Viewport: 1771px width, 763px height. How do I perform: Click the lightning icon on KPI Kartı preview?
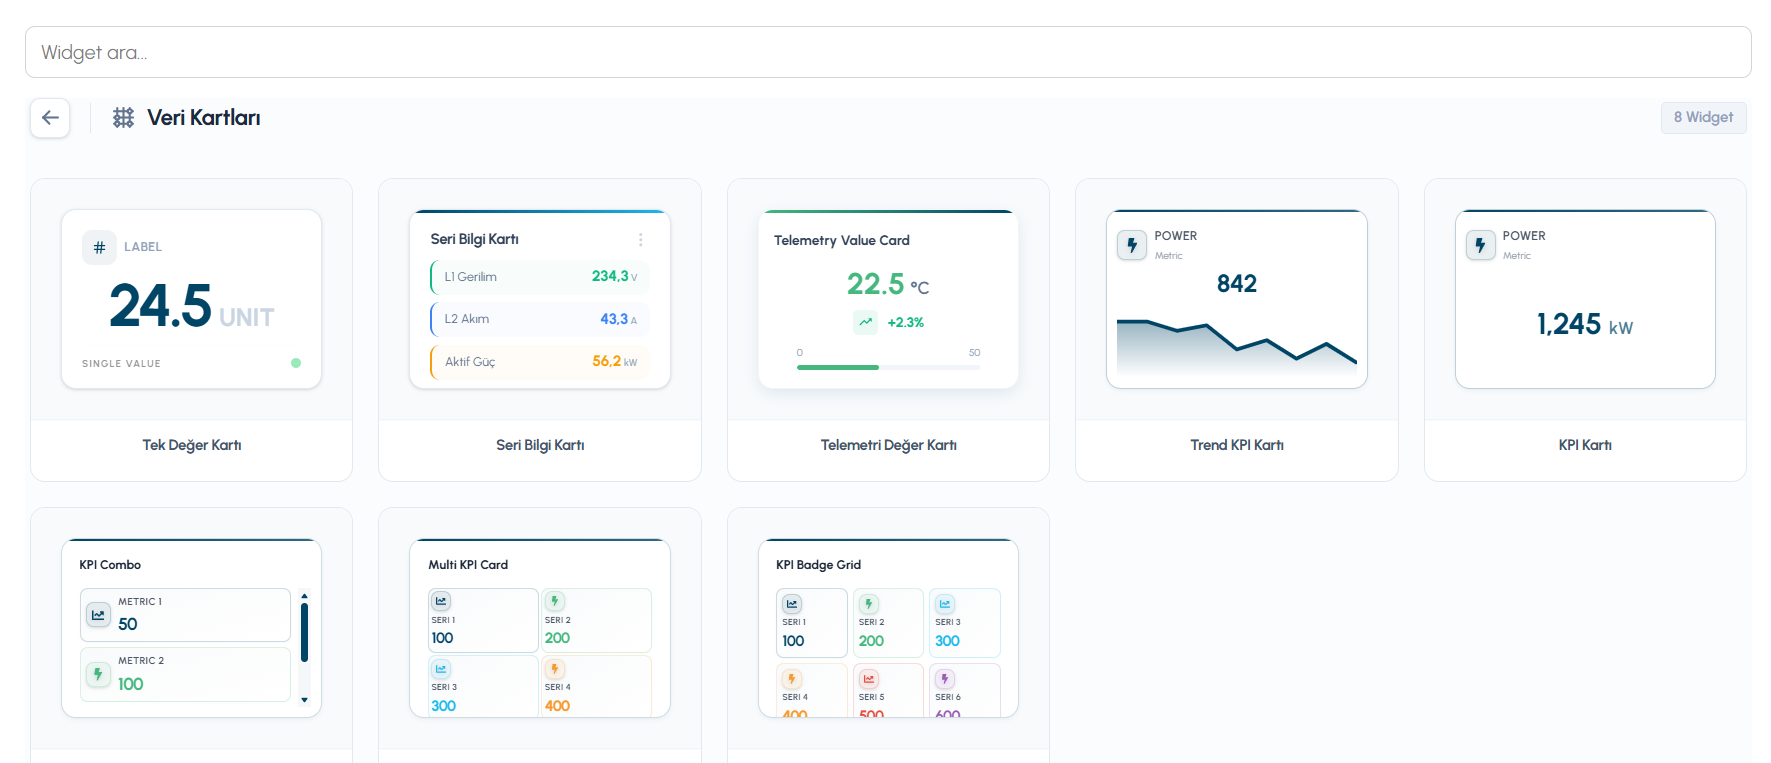pyautogui.click(x=1480, y=245)
